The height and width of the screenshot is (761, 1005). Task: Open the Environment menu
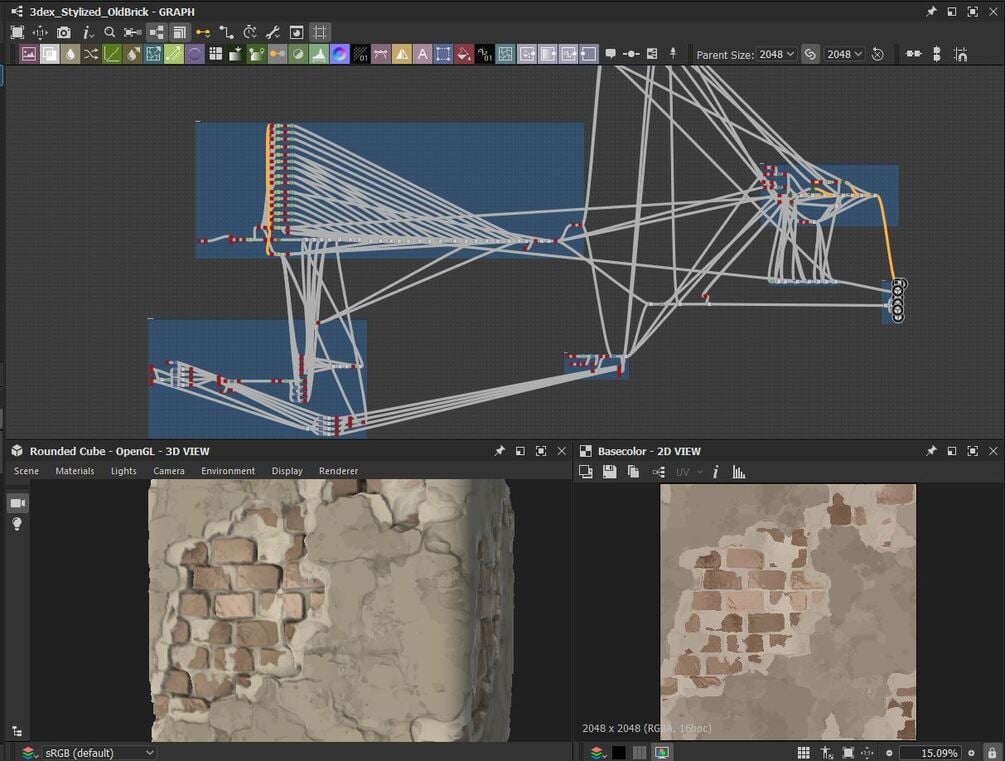coord(228,471)
